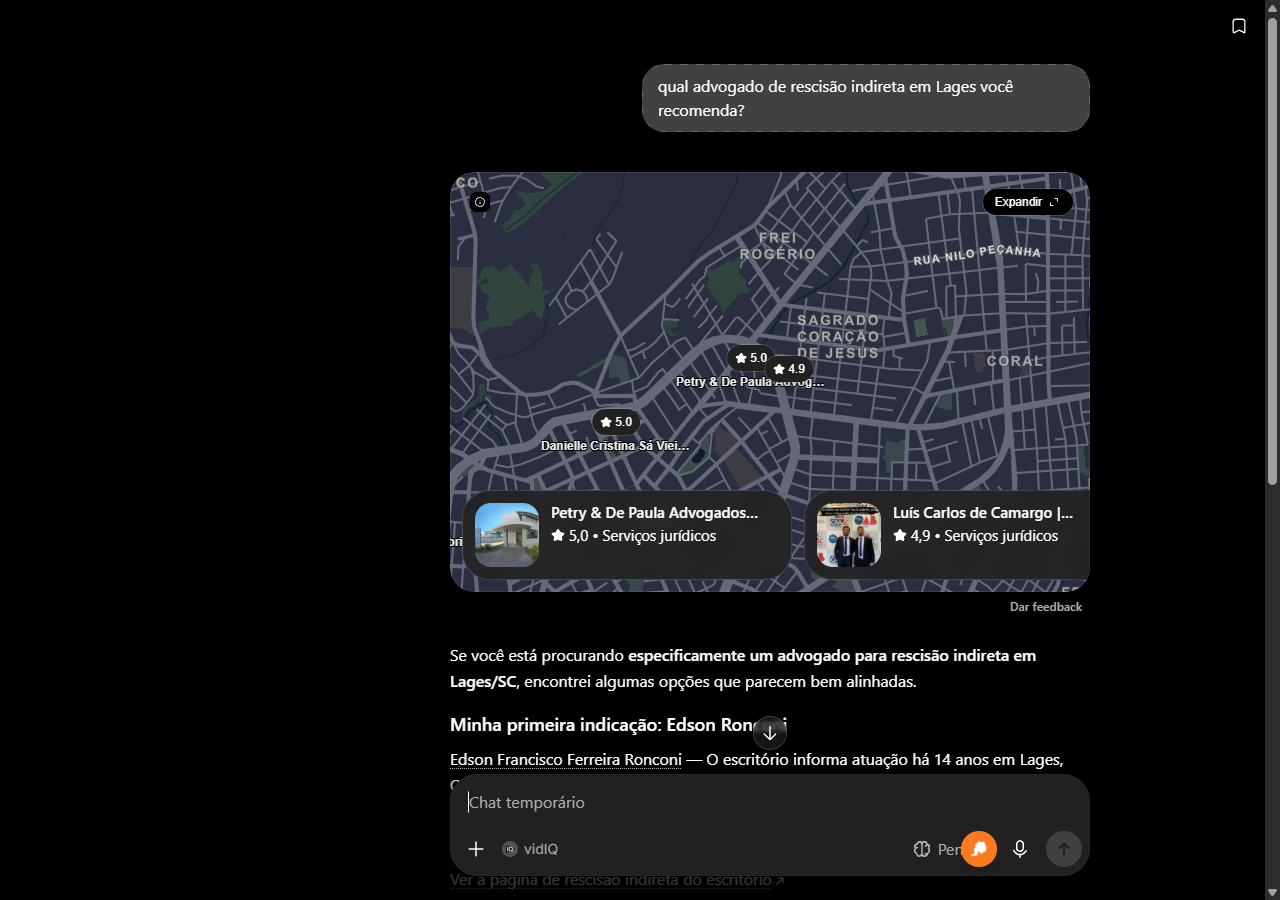Click the scrollbar up arrow
Viewport: 1280px width, 900px height.
pos(1272,8)
